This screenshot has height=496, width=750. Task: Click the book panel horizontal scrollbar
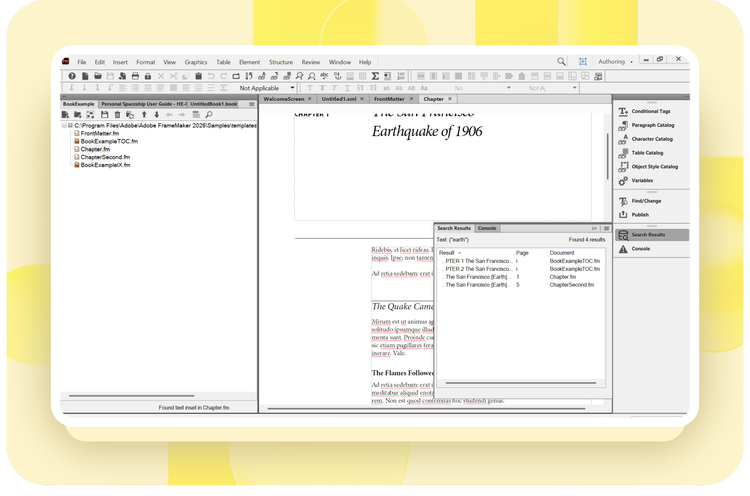(x=132, y=396)
